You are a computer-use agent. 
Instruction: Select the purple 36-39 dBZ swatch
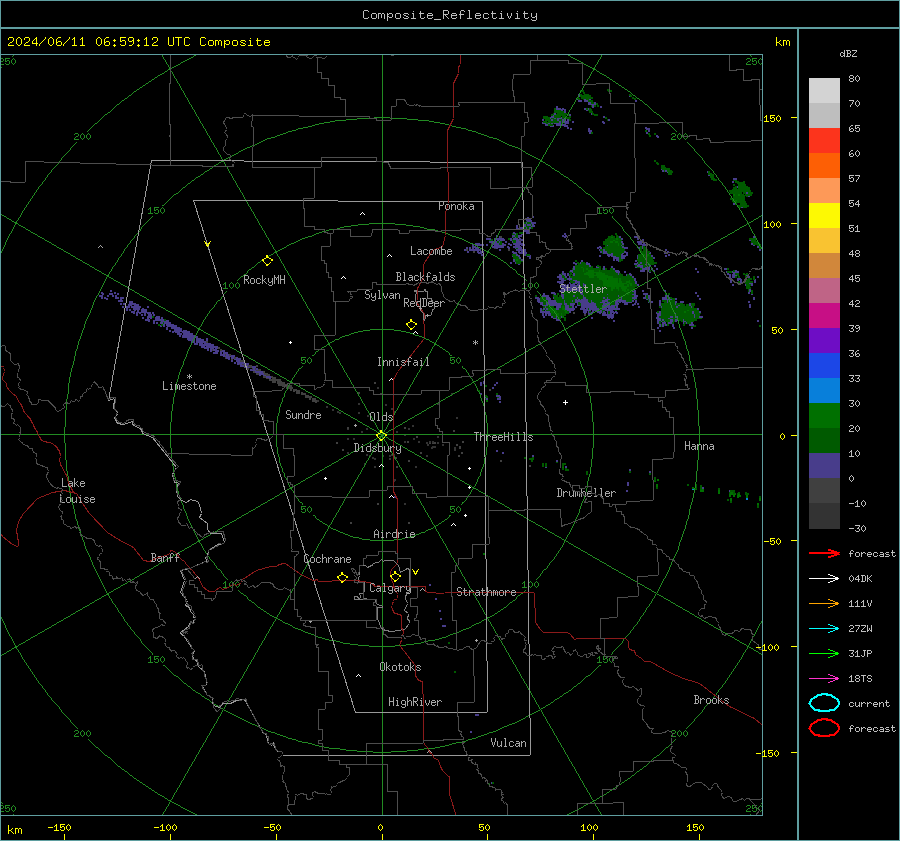pyautogui.click(x=824, y=340)
